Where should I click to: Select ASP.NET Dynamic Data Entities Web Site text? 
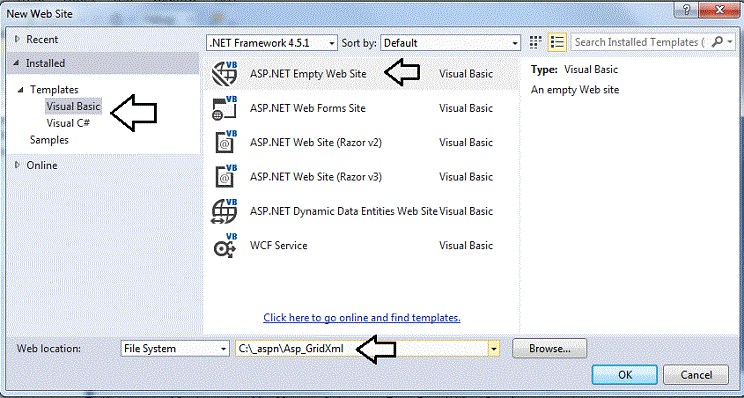coord(344,211)
